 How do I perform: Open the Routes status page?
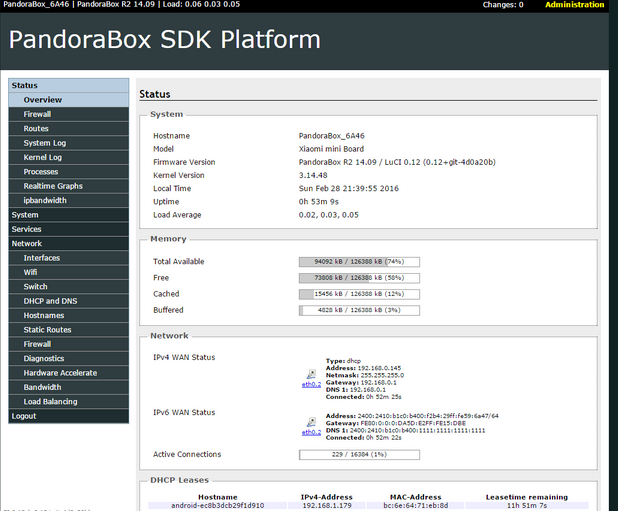pos(69,128)
